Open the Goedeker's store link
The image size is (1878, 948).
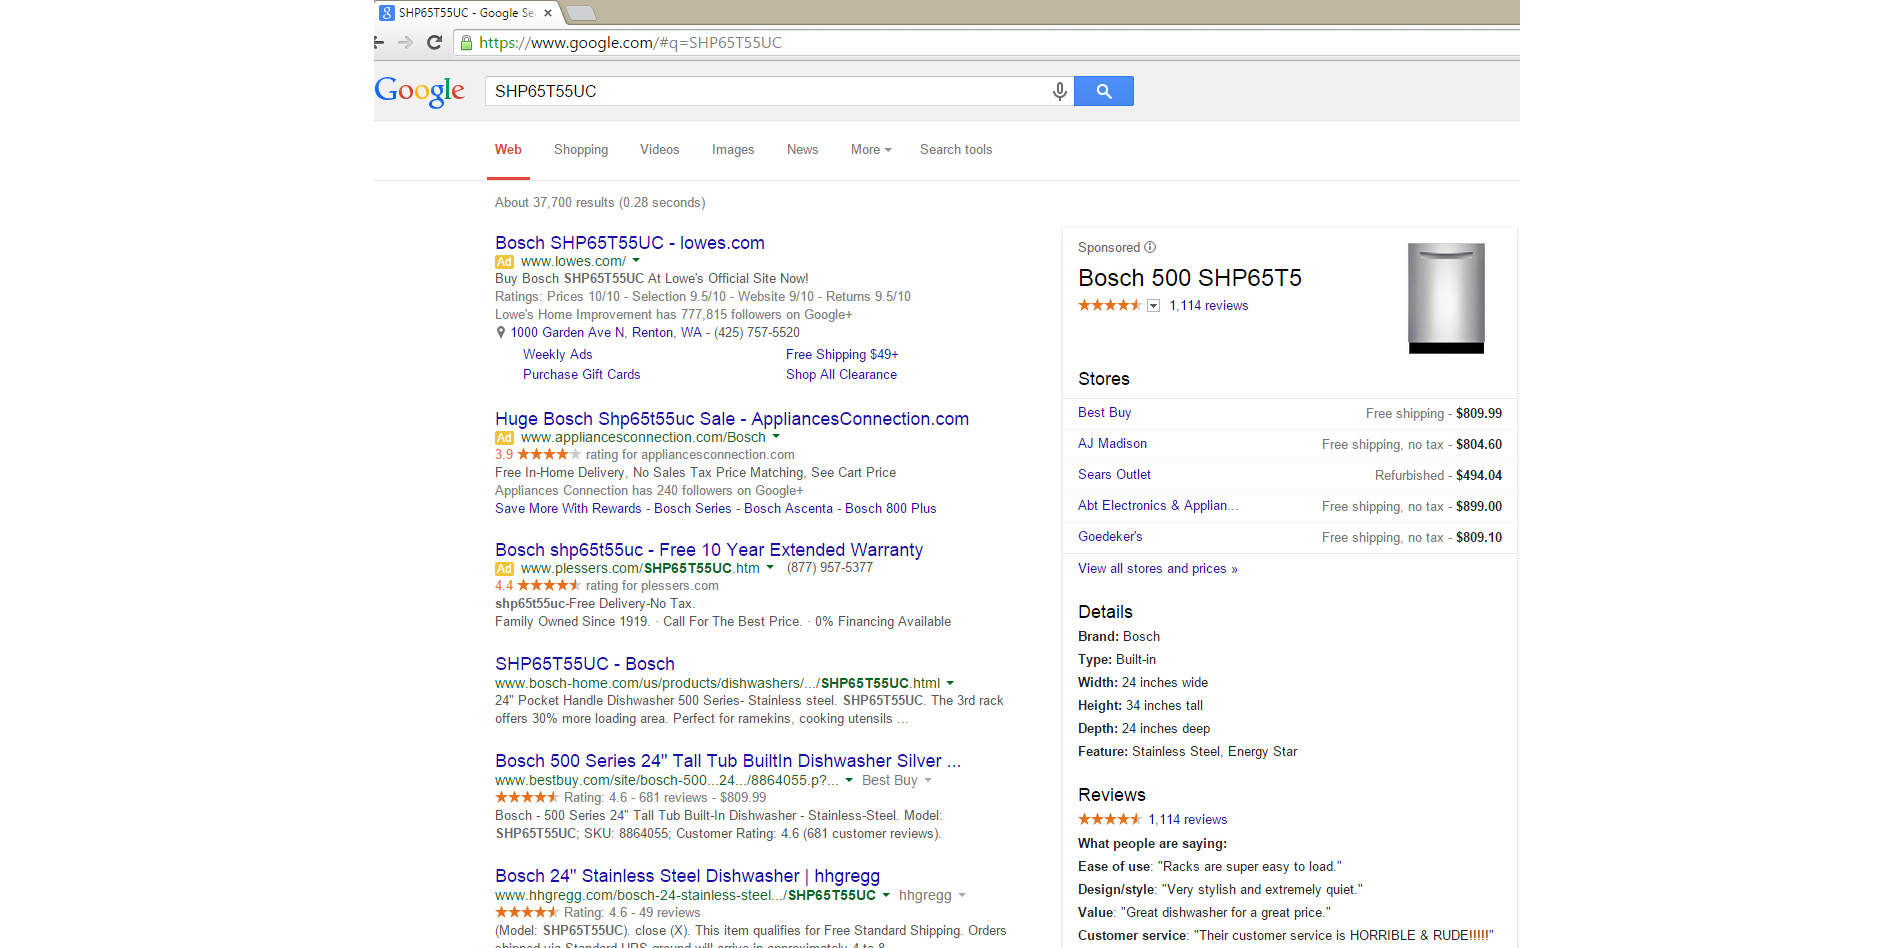pos(1110,537)
